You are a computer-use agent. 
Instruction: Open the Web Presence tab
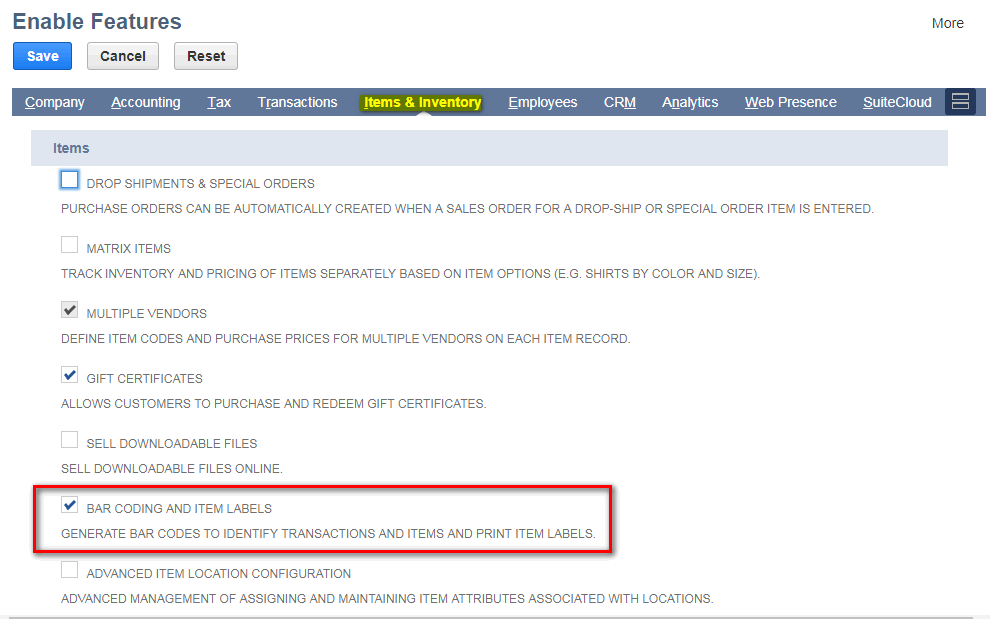(790, 101)
